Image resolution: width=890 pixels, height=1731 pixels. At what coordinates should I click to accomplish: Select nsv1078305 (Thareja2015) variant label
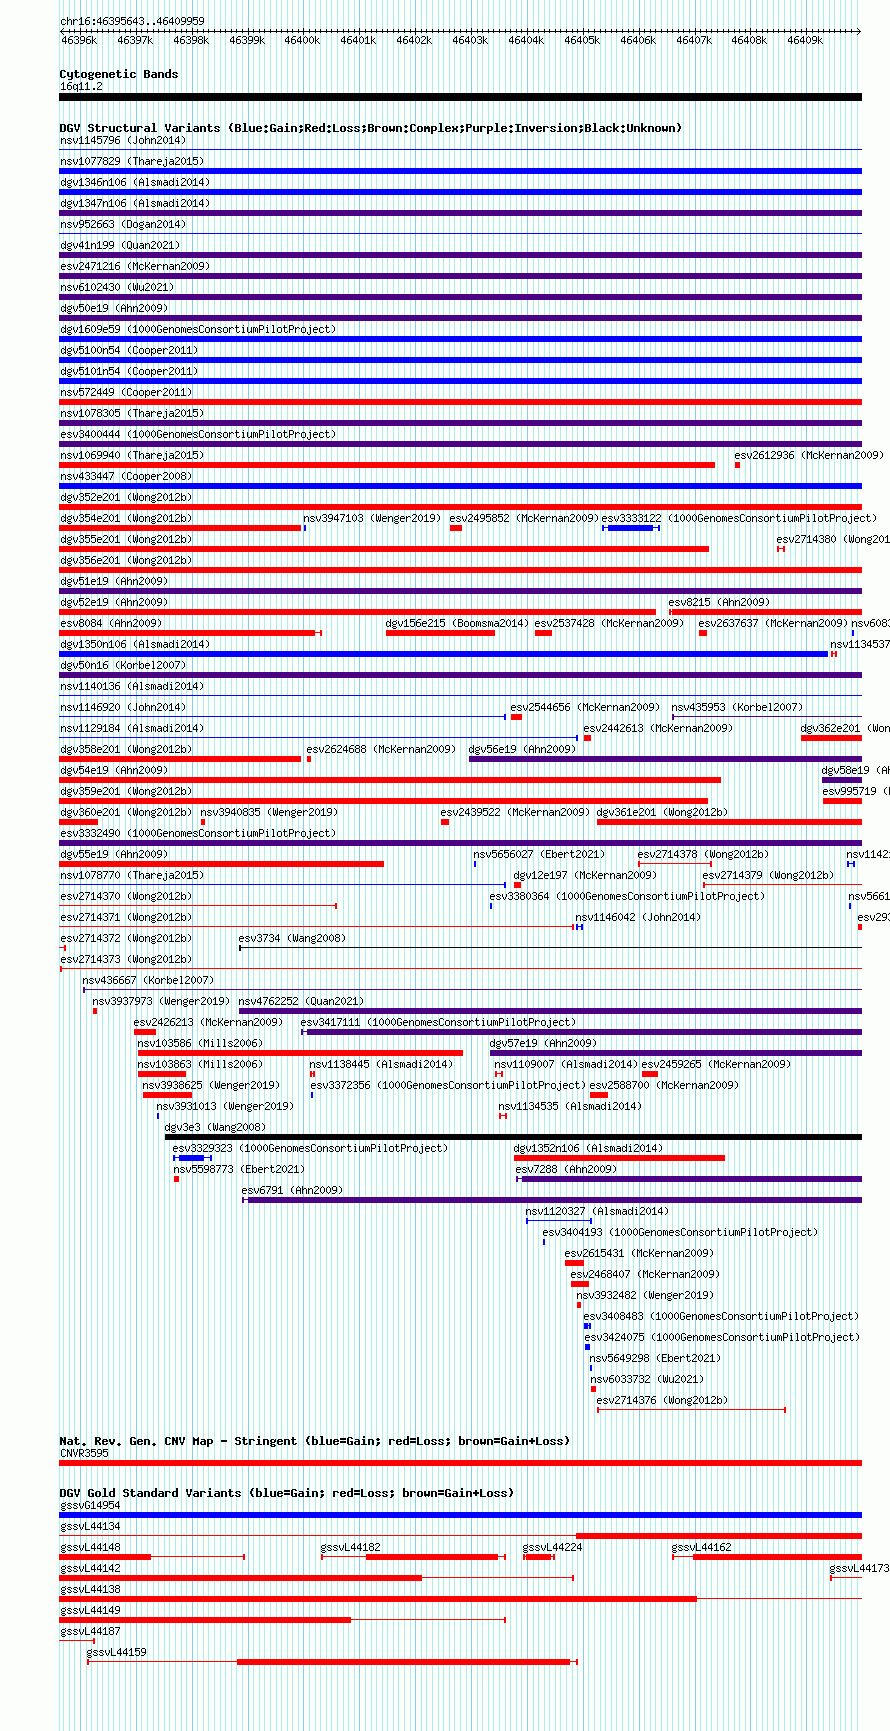point(132,413)
